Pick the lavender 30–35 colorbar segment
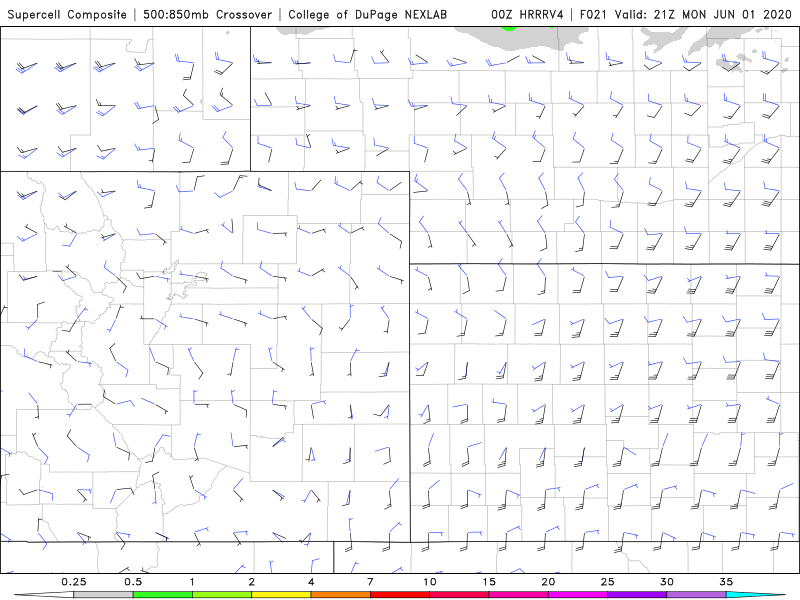Image resolution: width=800 pixels, height=600 pixels. [x=696, y=595]
